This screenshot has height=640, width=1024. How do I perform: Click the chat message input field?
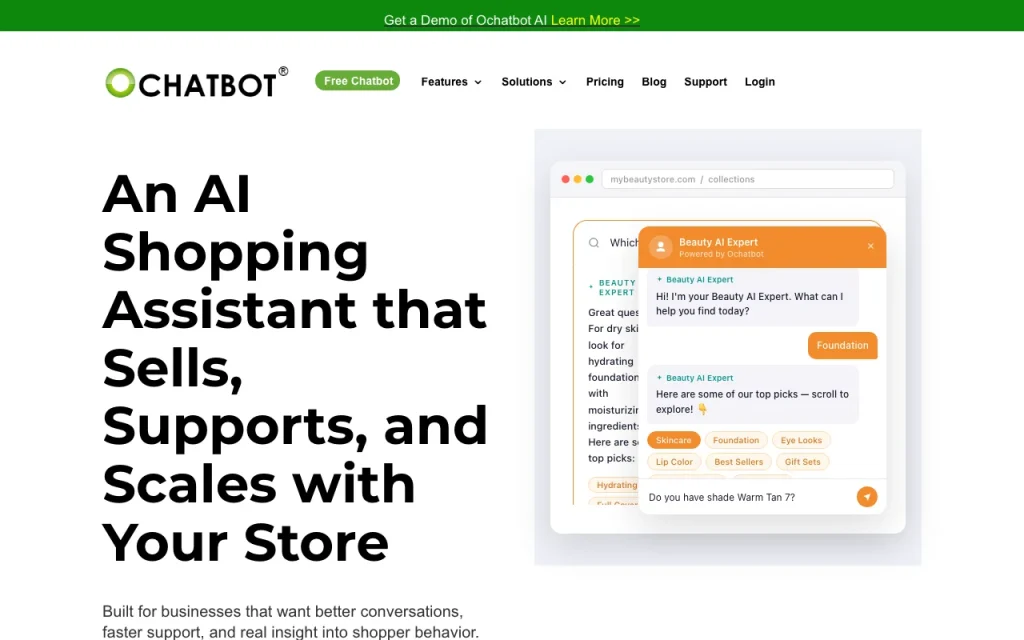click(x=748, y=497)
